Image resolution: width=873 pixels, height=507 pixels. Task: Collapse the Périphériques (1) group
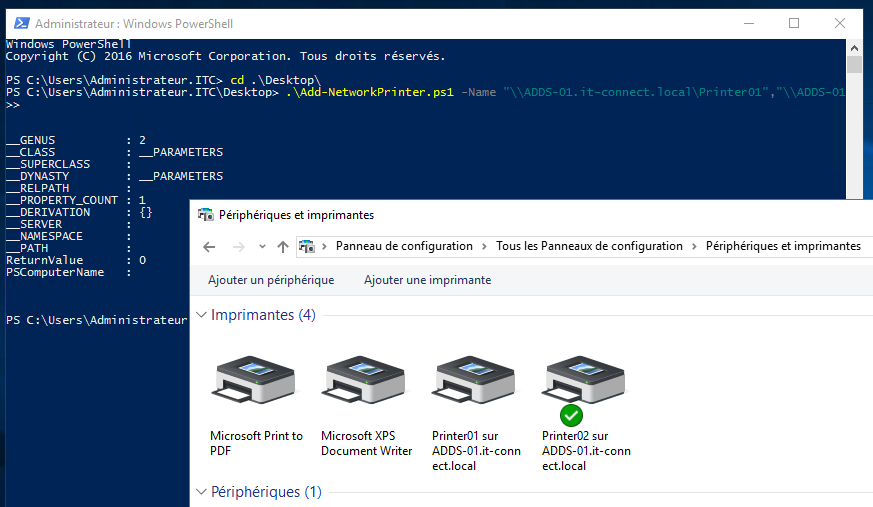[x=202, y=492]
